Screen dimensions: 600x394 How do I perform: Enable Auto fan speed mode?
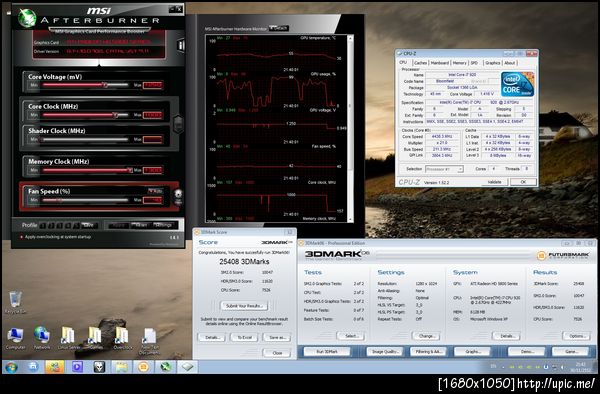pyautogui.click(x=155, y=190)
